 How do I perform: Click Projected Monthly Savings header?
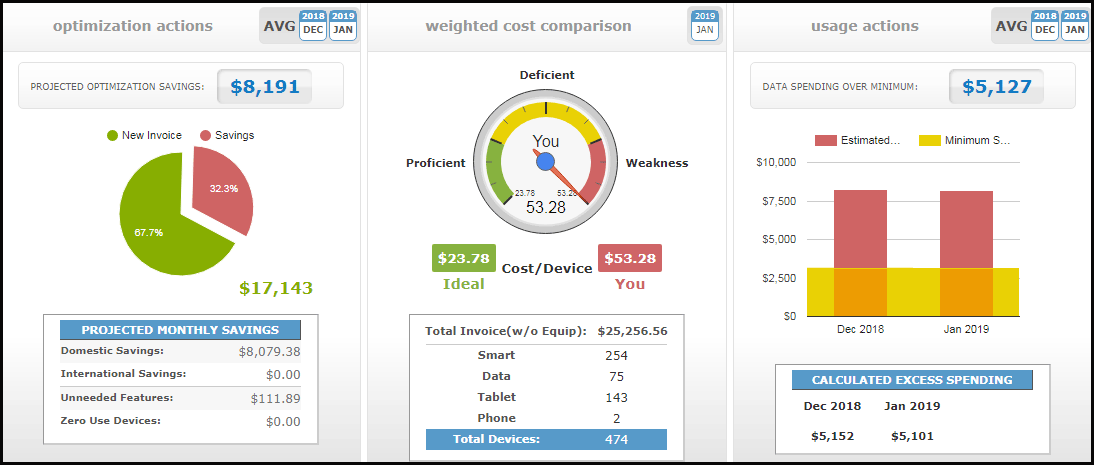[x=180, y=330]
